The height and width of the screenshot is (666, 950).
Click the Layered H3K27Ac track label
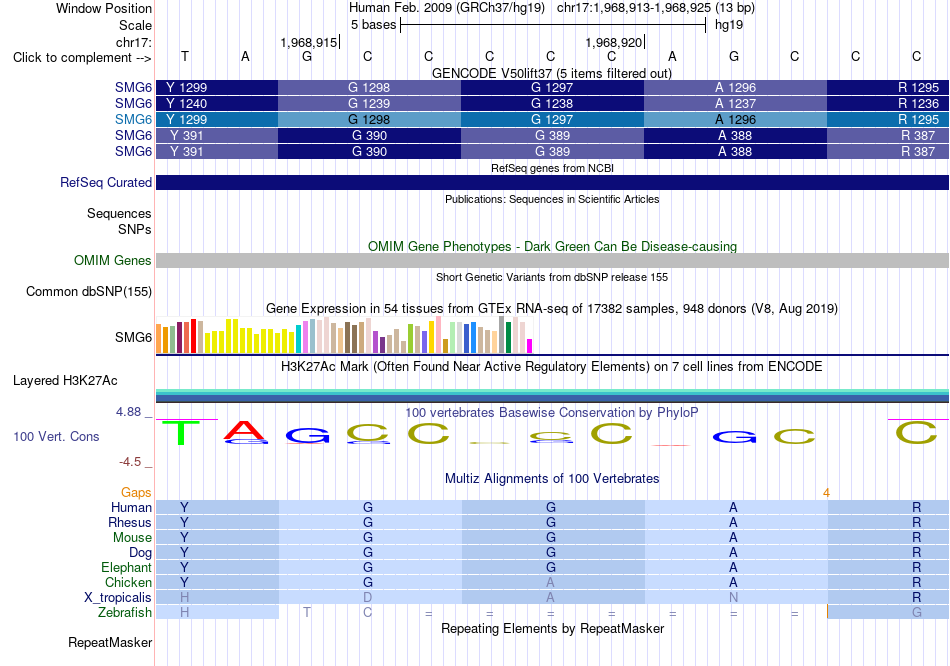click(x=65, y=381)
